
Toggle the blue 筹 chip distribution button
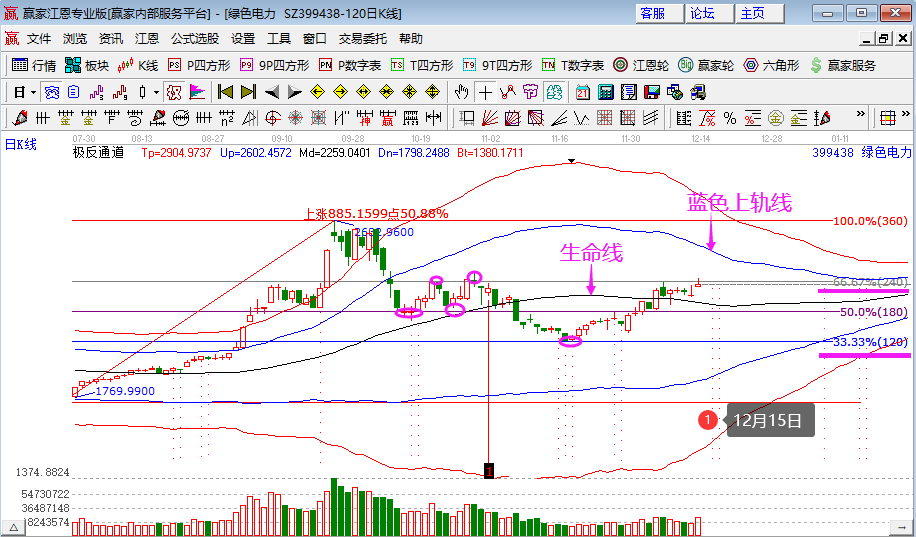click(x=52, y=92)
